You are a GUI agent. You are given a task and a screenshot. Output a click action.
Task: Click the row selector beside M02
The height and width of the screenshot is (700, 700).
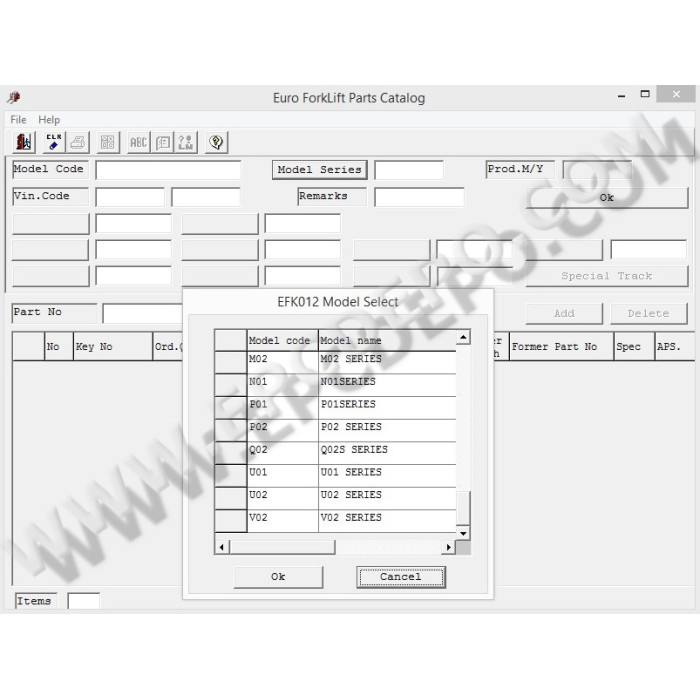coord(231,362)
